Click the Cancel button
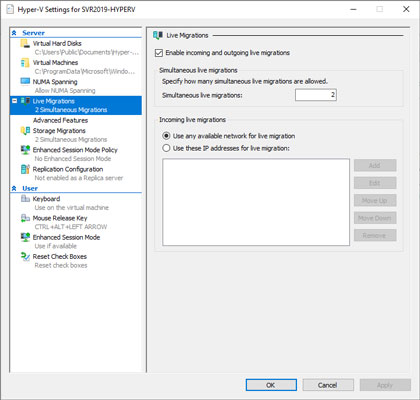Viewport: 420px width, 400px height. tap(328, 385)
